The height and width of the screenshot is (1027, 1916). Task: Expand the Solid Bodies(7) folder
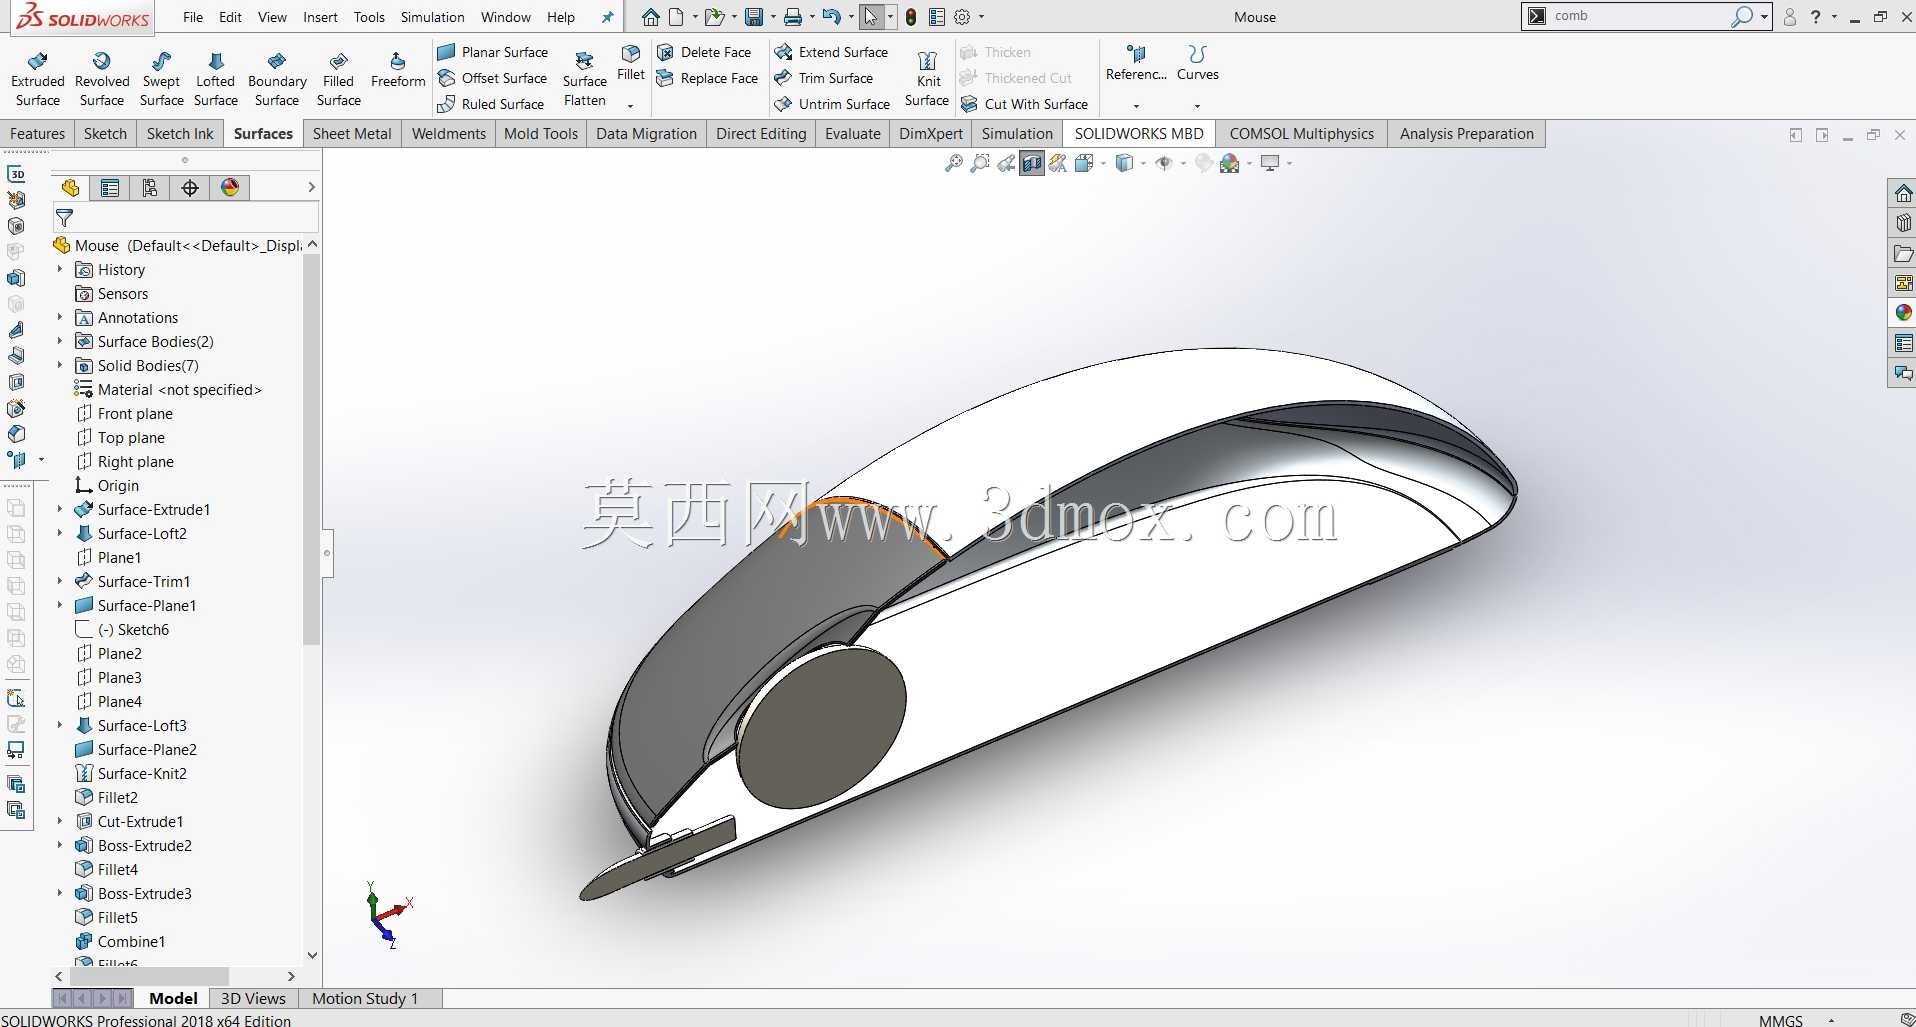coord(60,366)
